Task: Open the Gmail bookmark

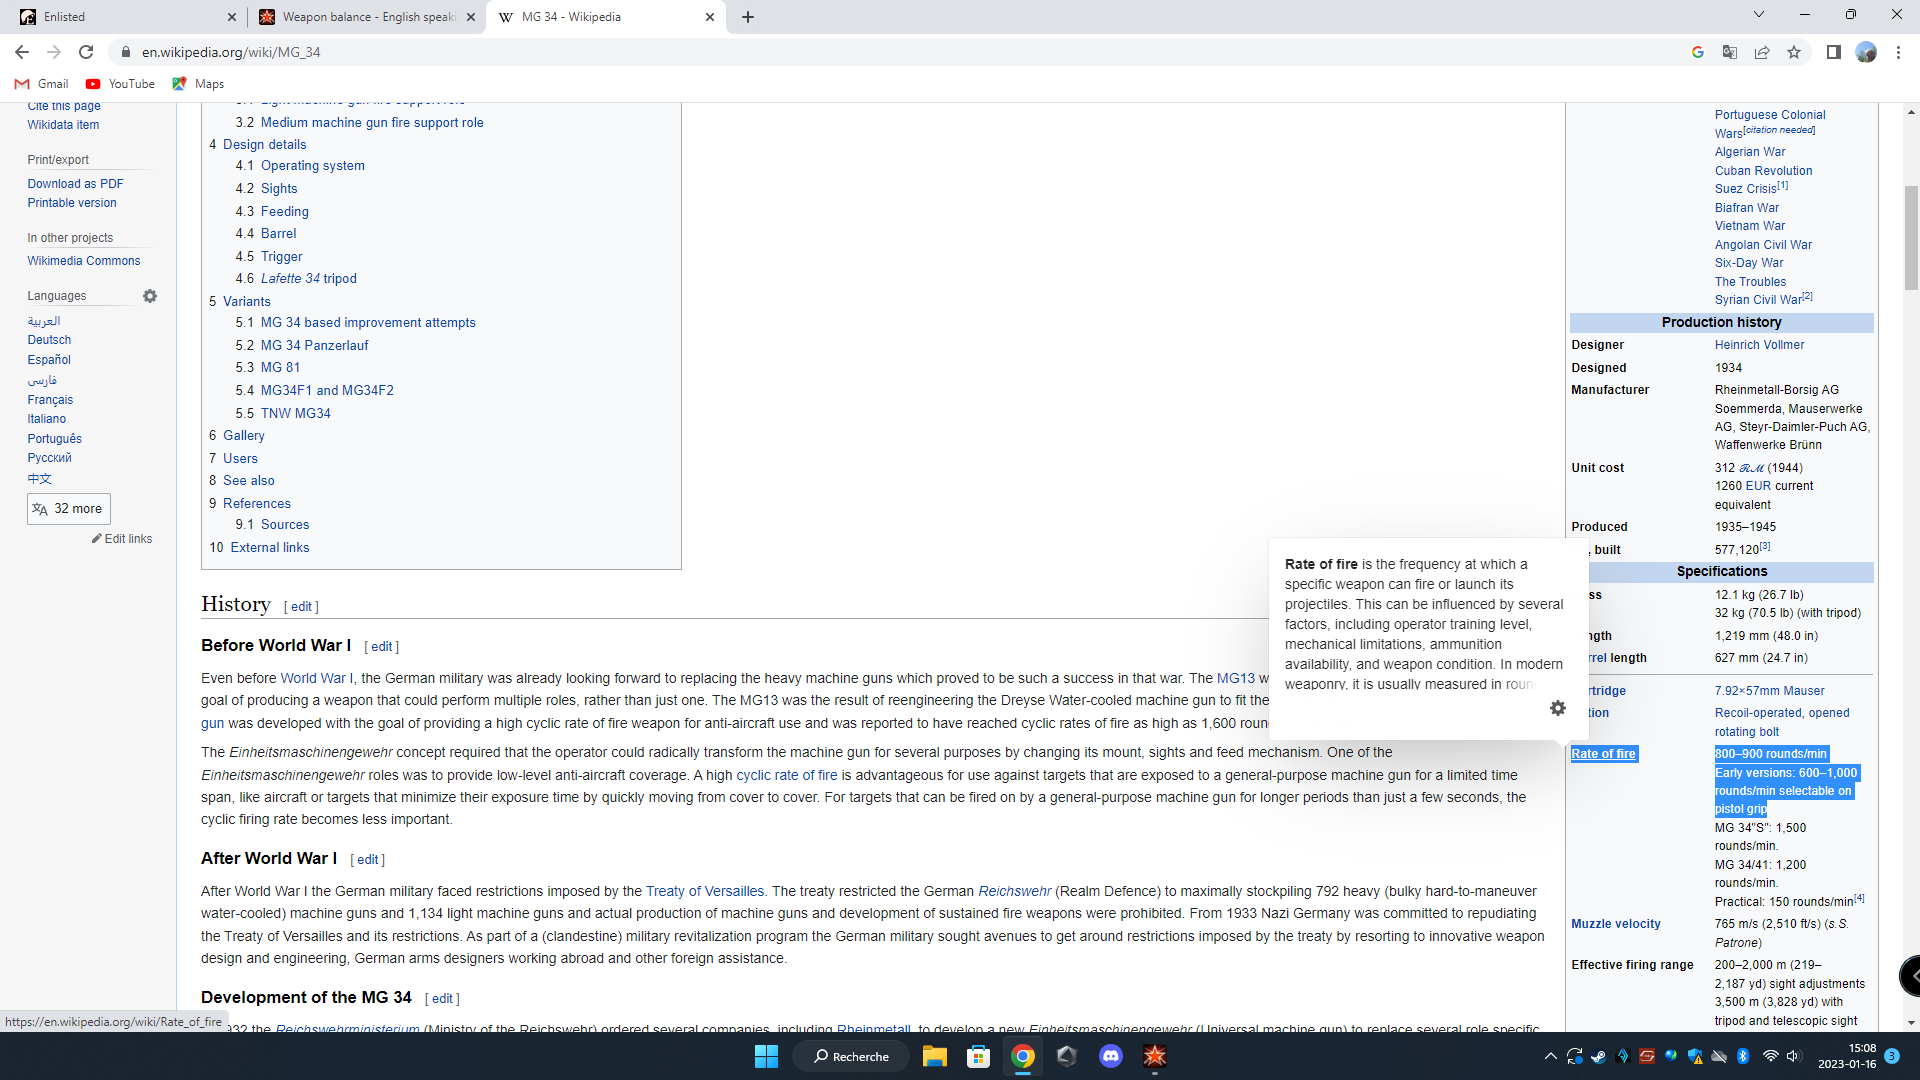Action: click(42, 84)
